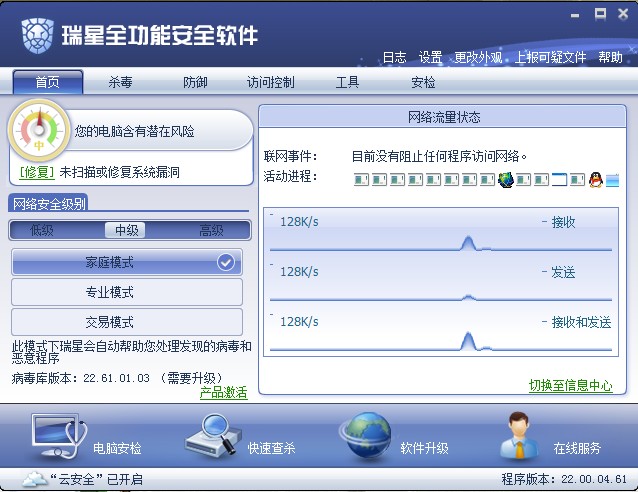The image size is (638, 492).
Task: Click the 网络安全级别 tab header
Action: 49,203
